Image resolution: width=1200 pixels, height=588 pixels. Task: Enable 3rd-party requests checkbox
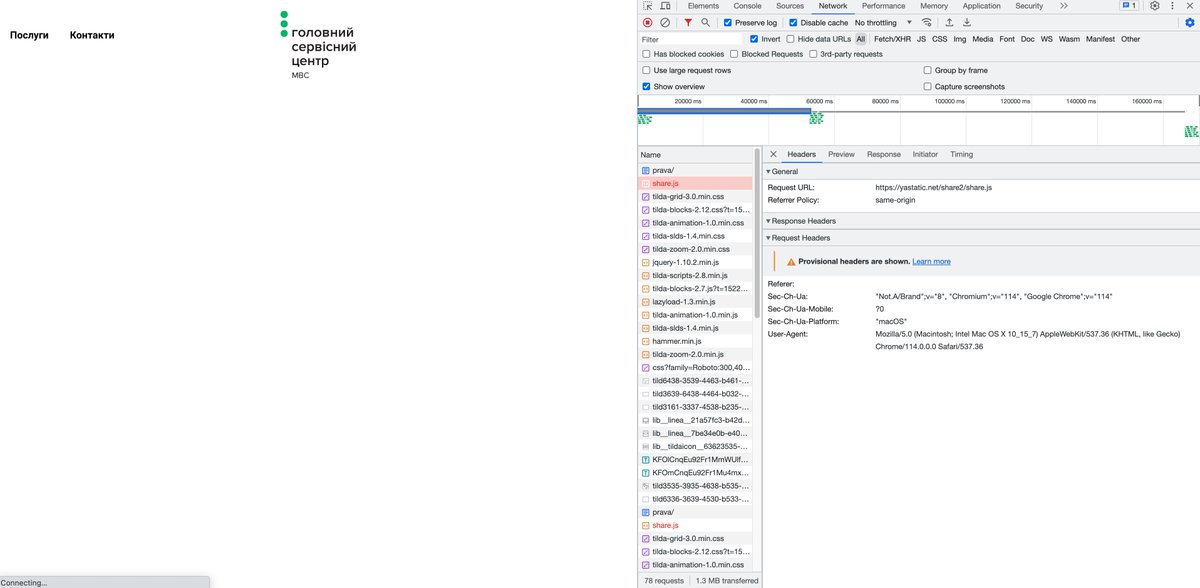click(x=813, y=54)
